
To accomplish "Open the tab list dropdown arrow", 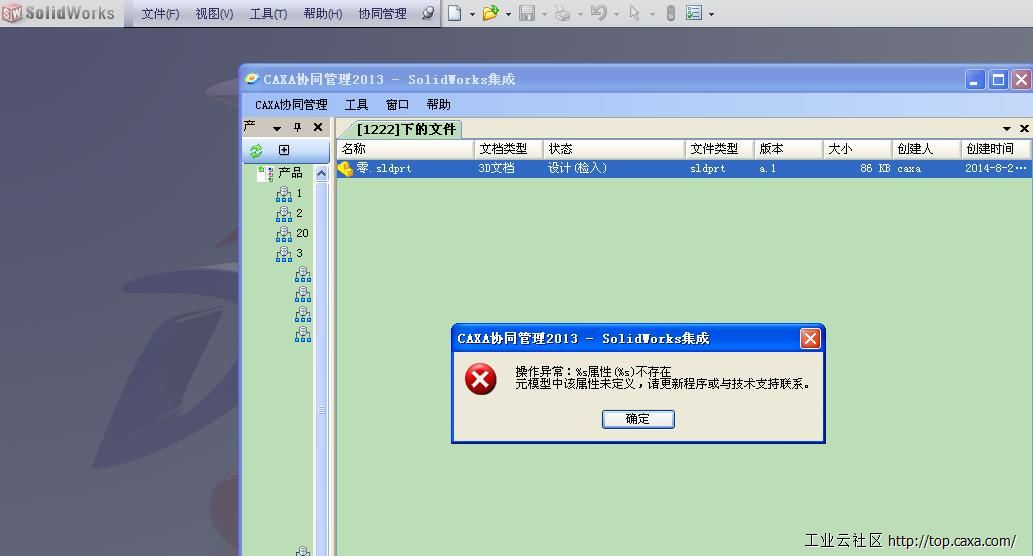I will [x=1007, y=128].
